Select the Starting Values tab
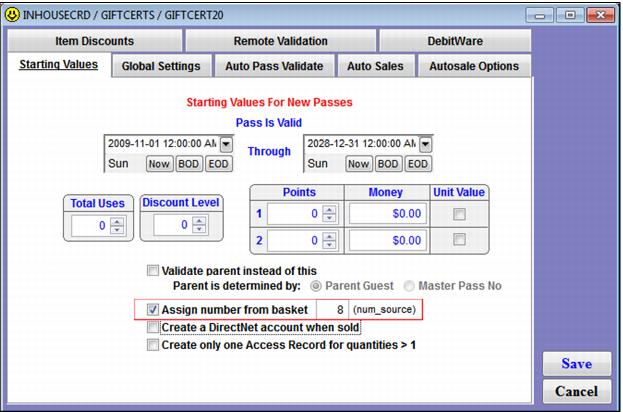The height and width of the screenshot is (412, 623). coord(59,64)
